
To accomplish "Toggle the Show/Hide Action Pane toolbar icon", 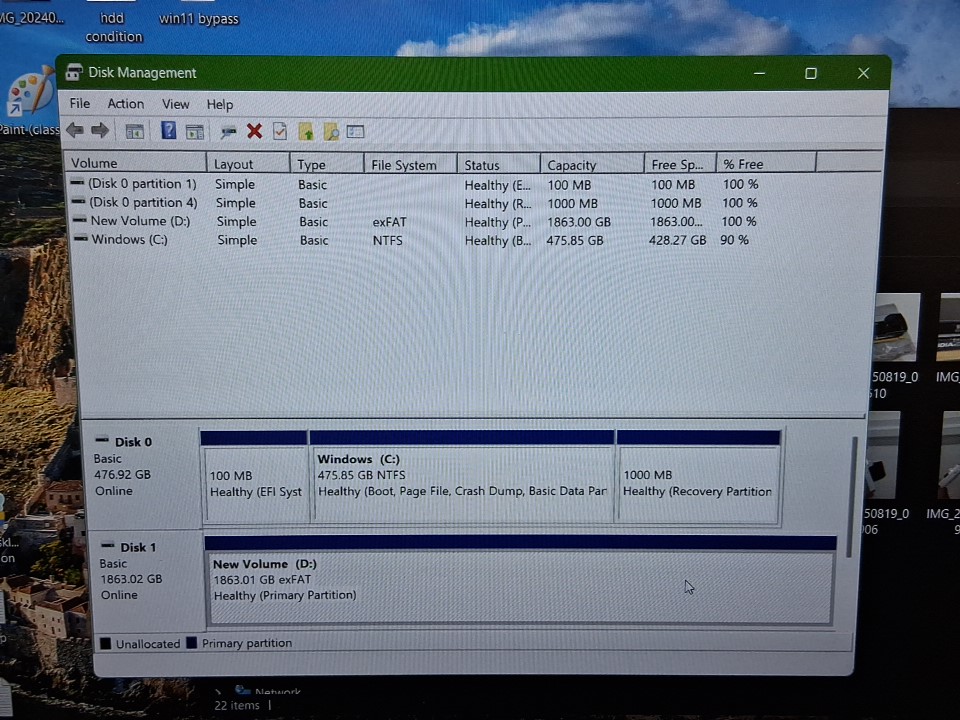I will click(x=195, y=131).
